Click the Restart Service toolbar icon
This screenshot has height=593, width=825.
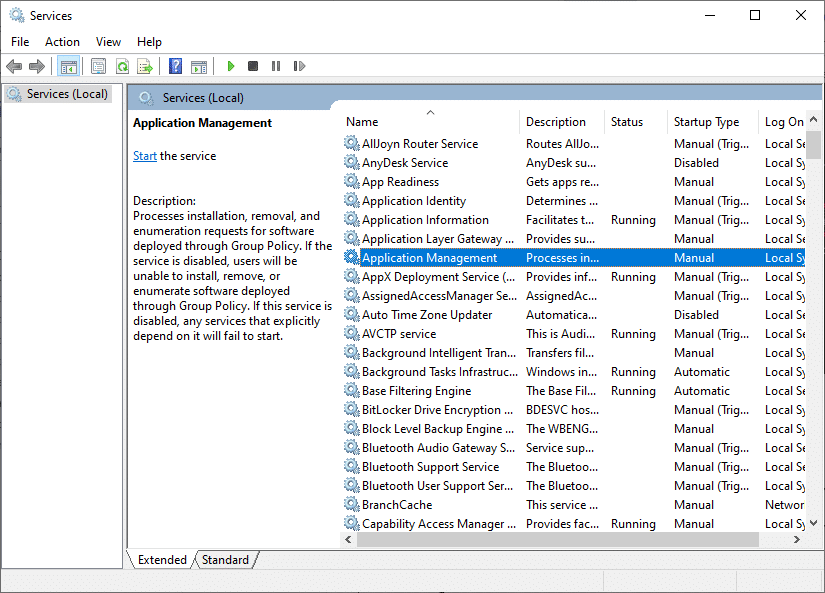click(x=299, y=67)
